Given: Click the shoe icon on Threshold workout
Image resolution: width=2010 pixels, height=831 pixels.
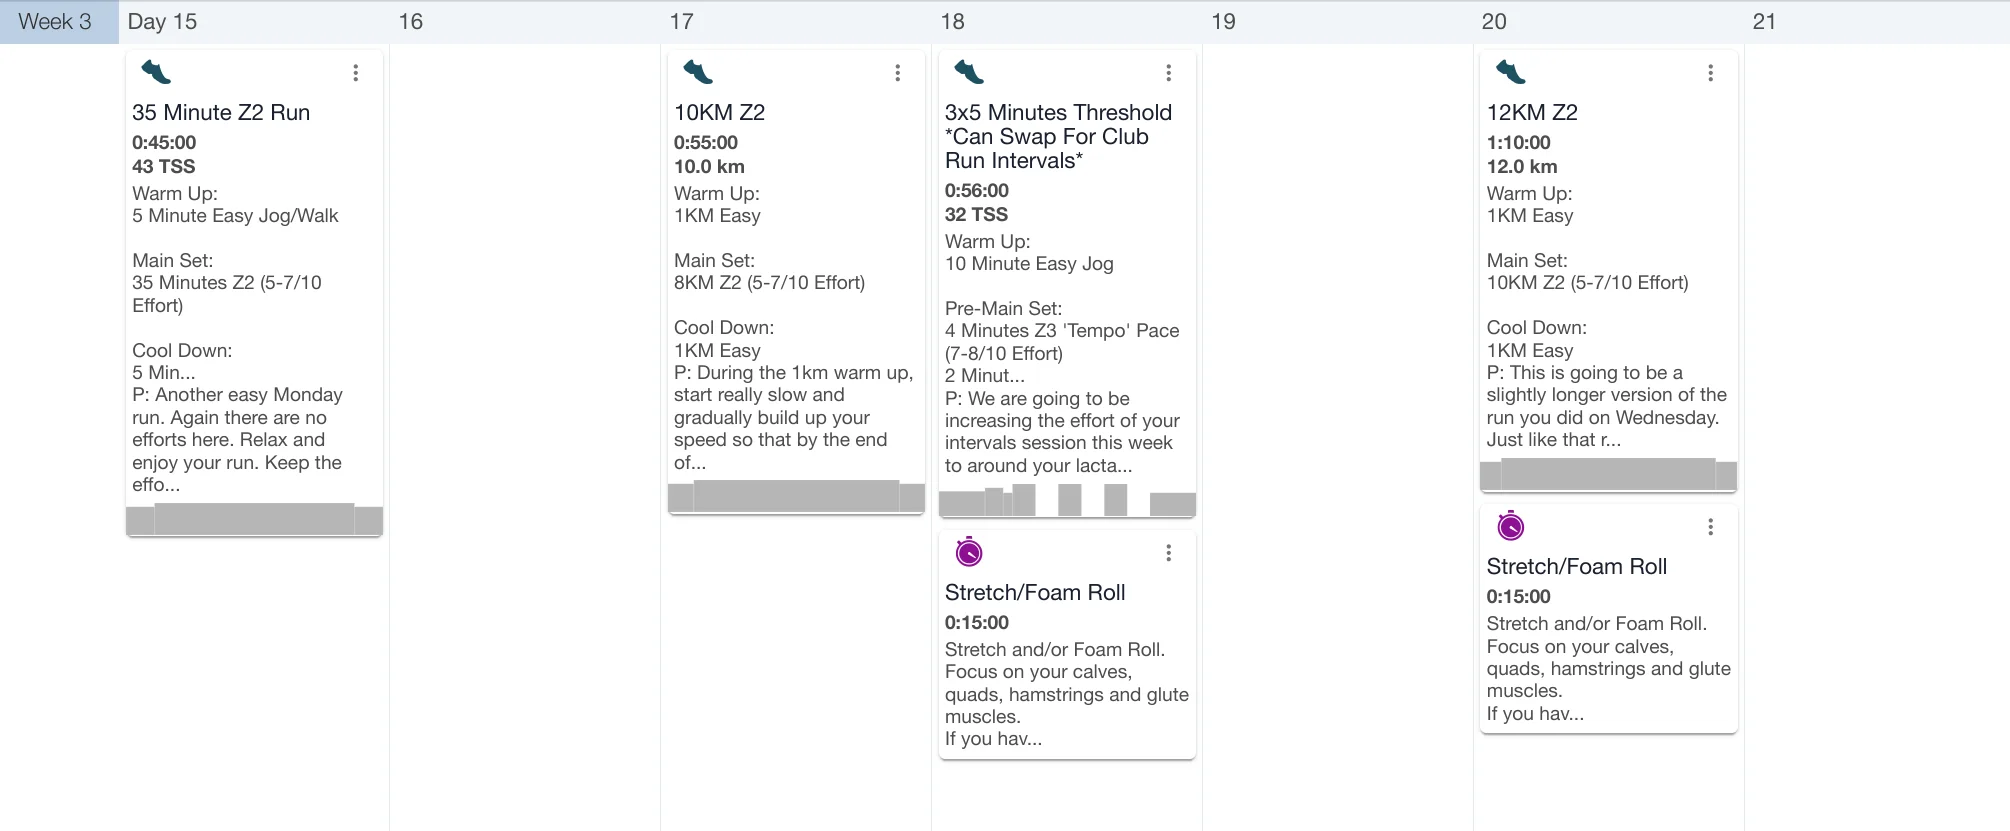Looking at the screenshot, I should pos(969,72).
